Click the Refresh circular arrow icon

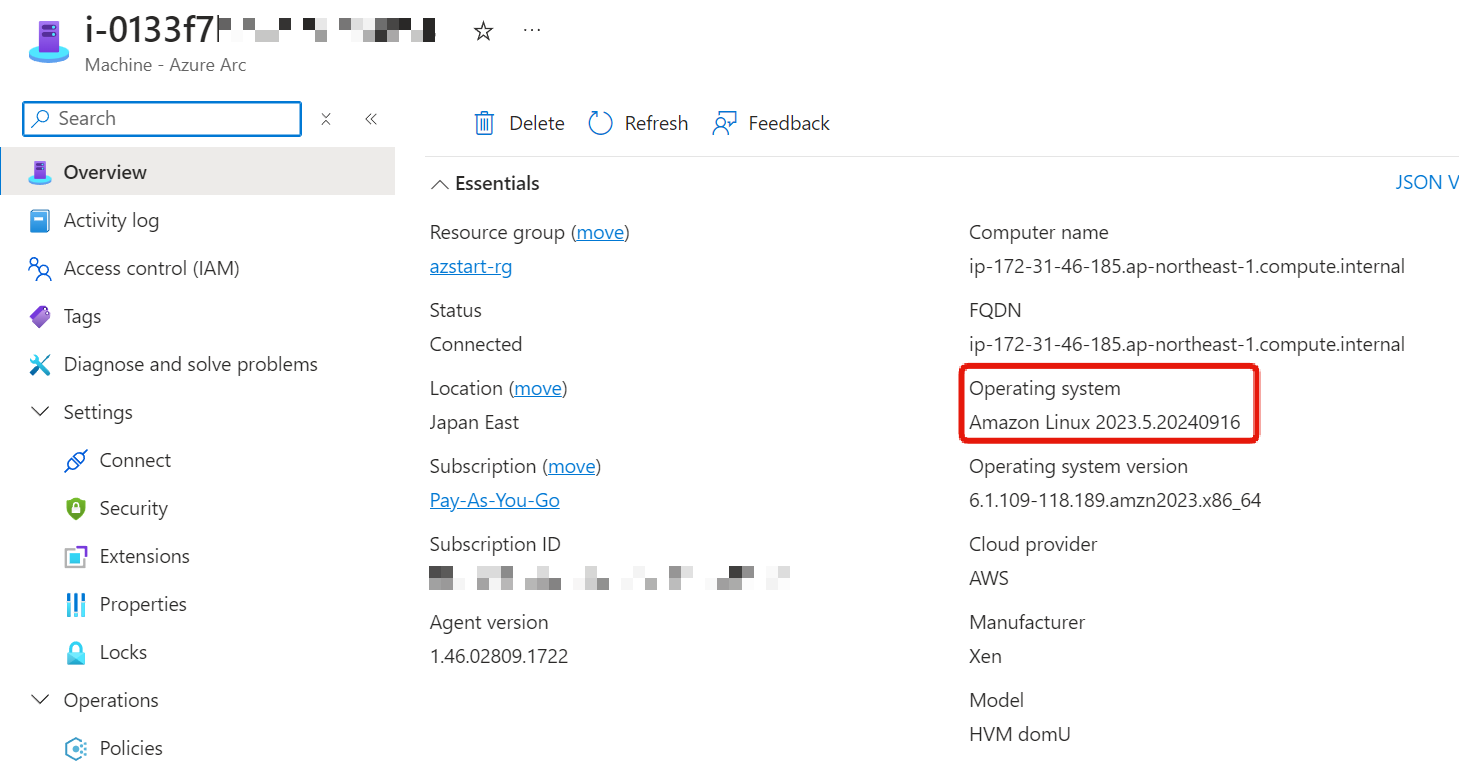point(600,123)
